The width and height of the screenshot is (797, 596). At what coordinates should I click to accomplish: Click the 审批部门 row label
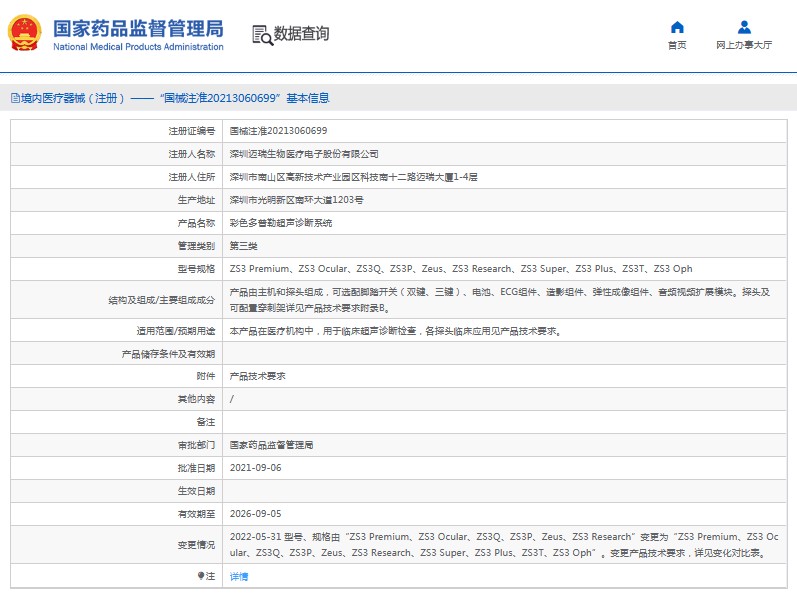coord(196,445)
